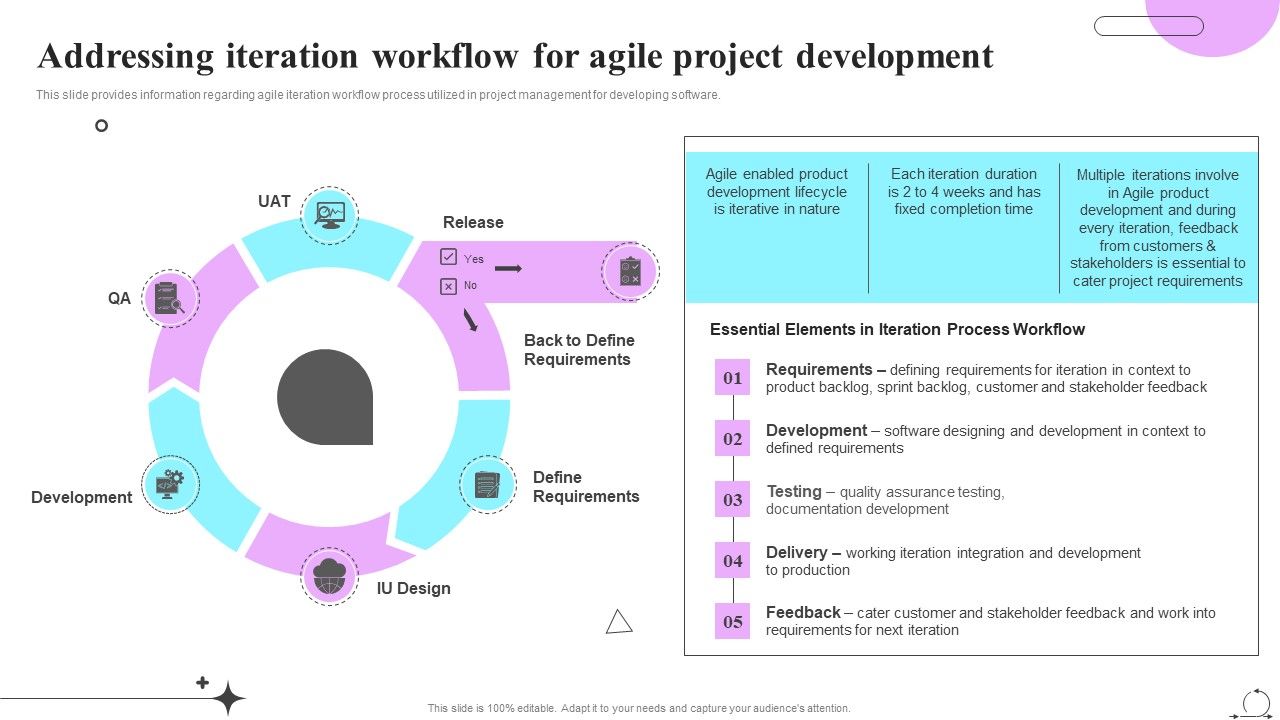Click the 'QA' label
The image size is (1280, 720).
(x=119, y=298)
